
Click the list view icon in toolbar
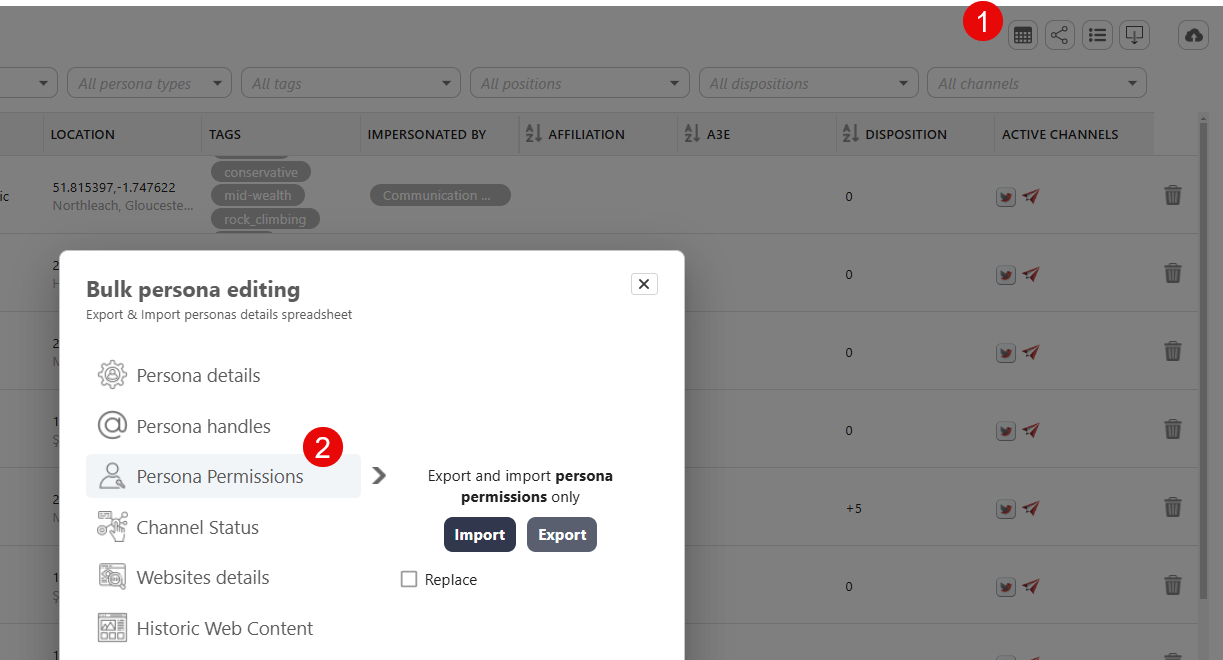1097,36
